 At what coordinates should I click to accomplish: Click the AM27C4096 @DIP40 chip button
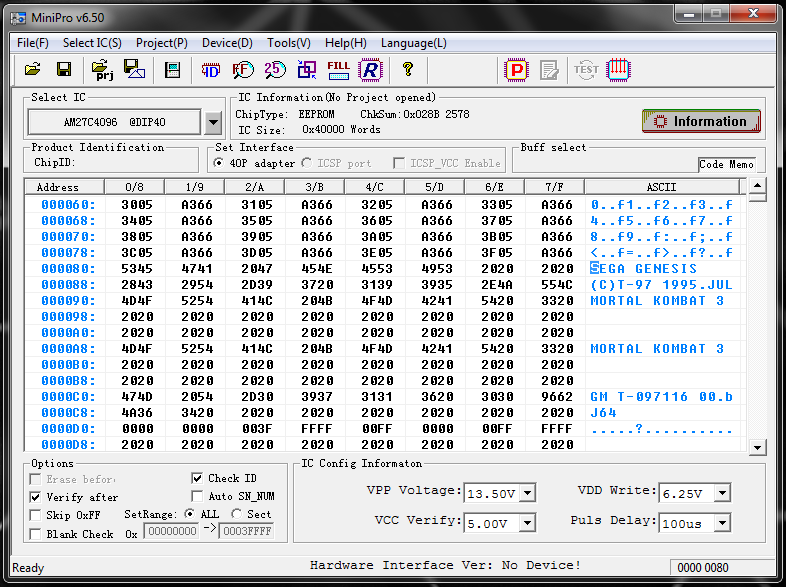pos(114,122)
